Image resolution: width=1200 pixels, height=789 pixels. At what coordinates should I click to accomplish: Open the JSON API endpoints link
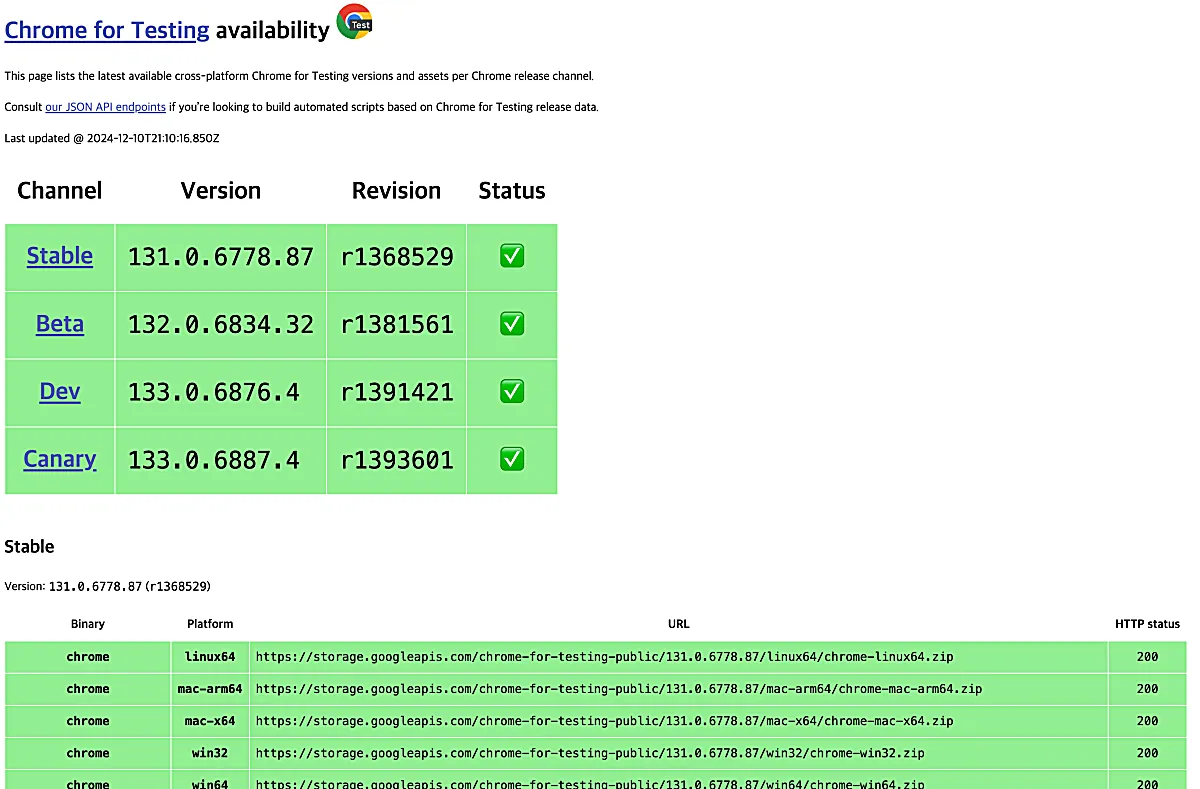click(x=105, y=107)
